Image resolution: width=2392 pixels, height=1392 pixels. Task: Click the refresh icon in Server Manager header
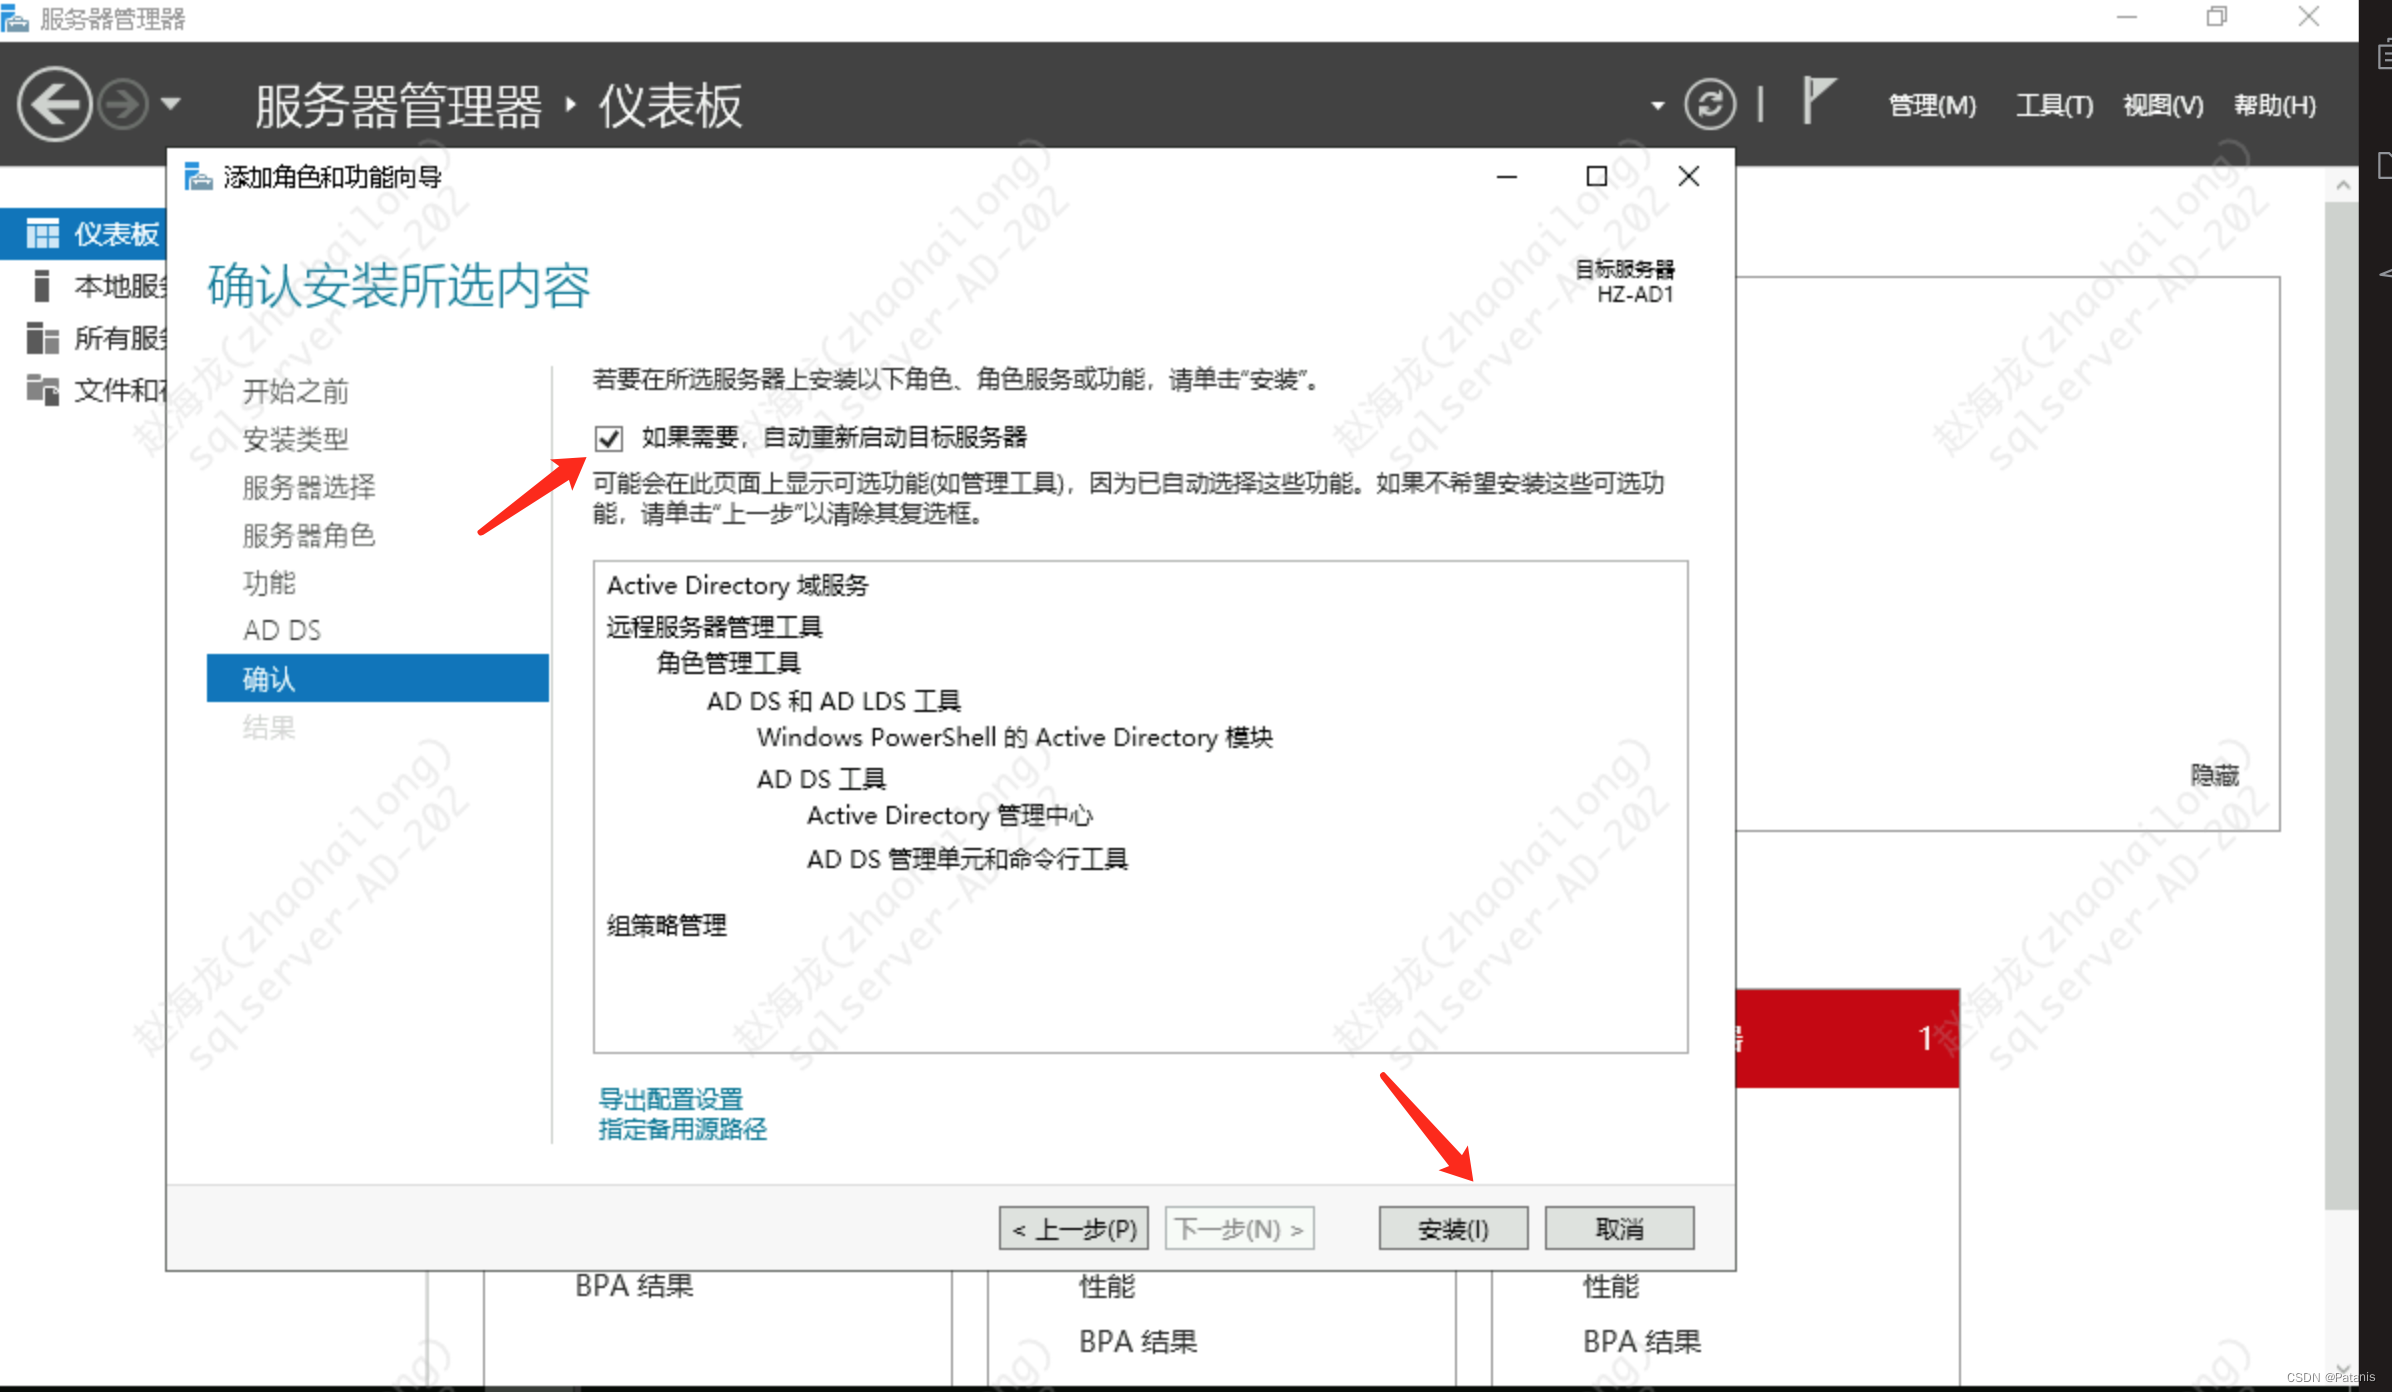(x=1709, y=104)
